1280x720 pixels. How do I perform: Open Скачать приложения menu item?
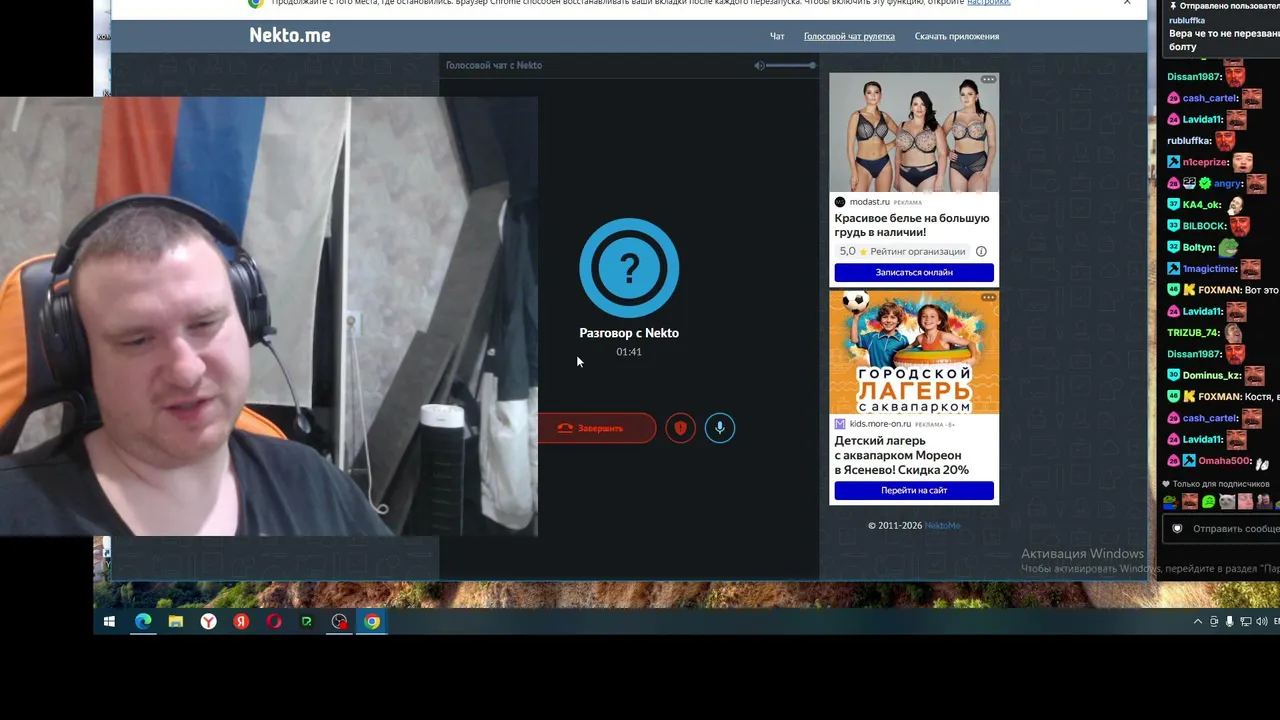pos(957,36)
